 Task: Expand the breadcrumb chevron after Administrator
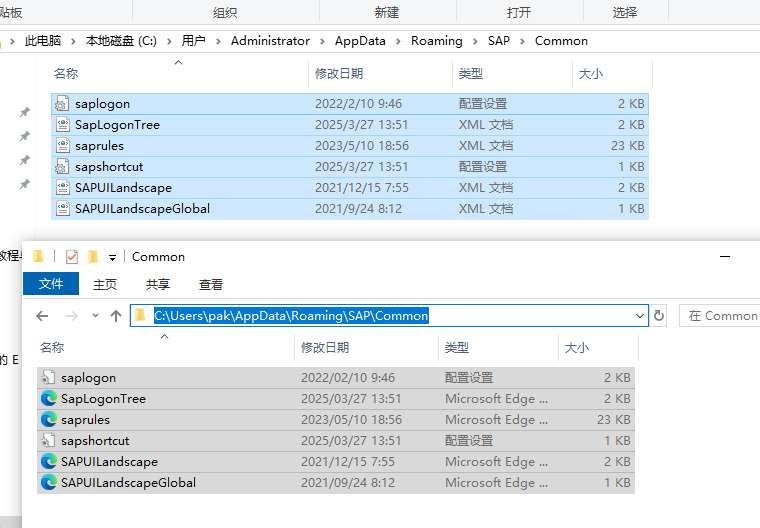coord(322,41)
